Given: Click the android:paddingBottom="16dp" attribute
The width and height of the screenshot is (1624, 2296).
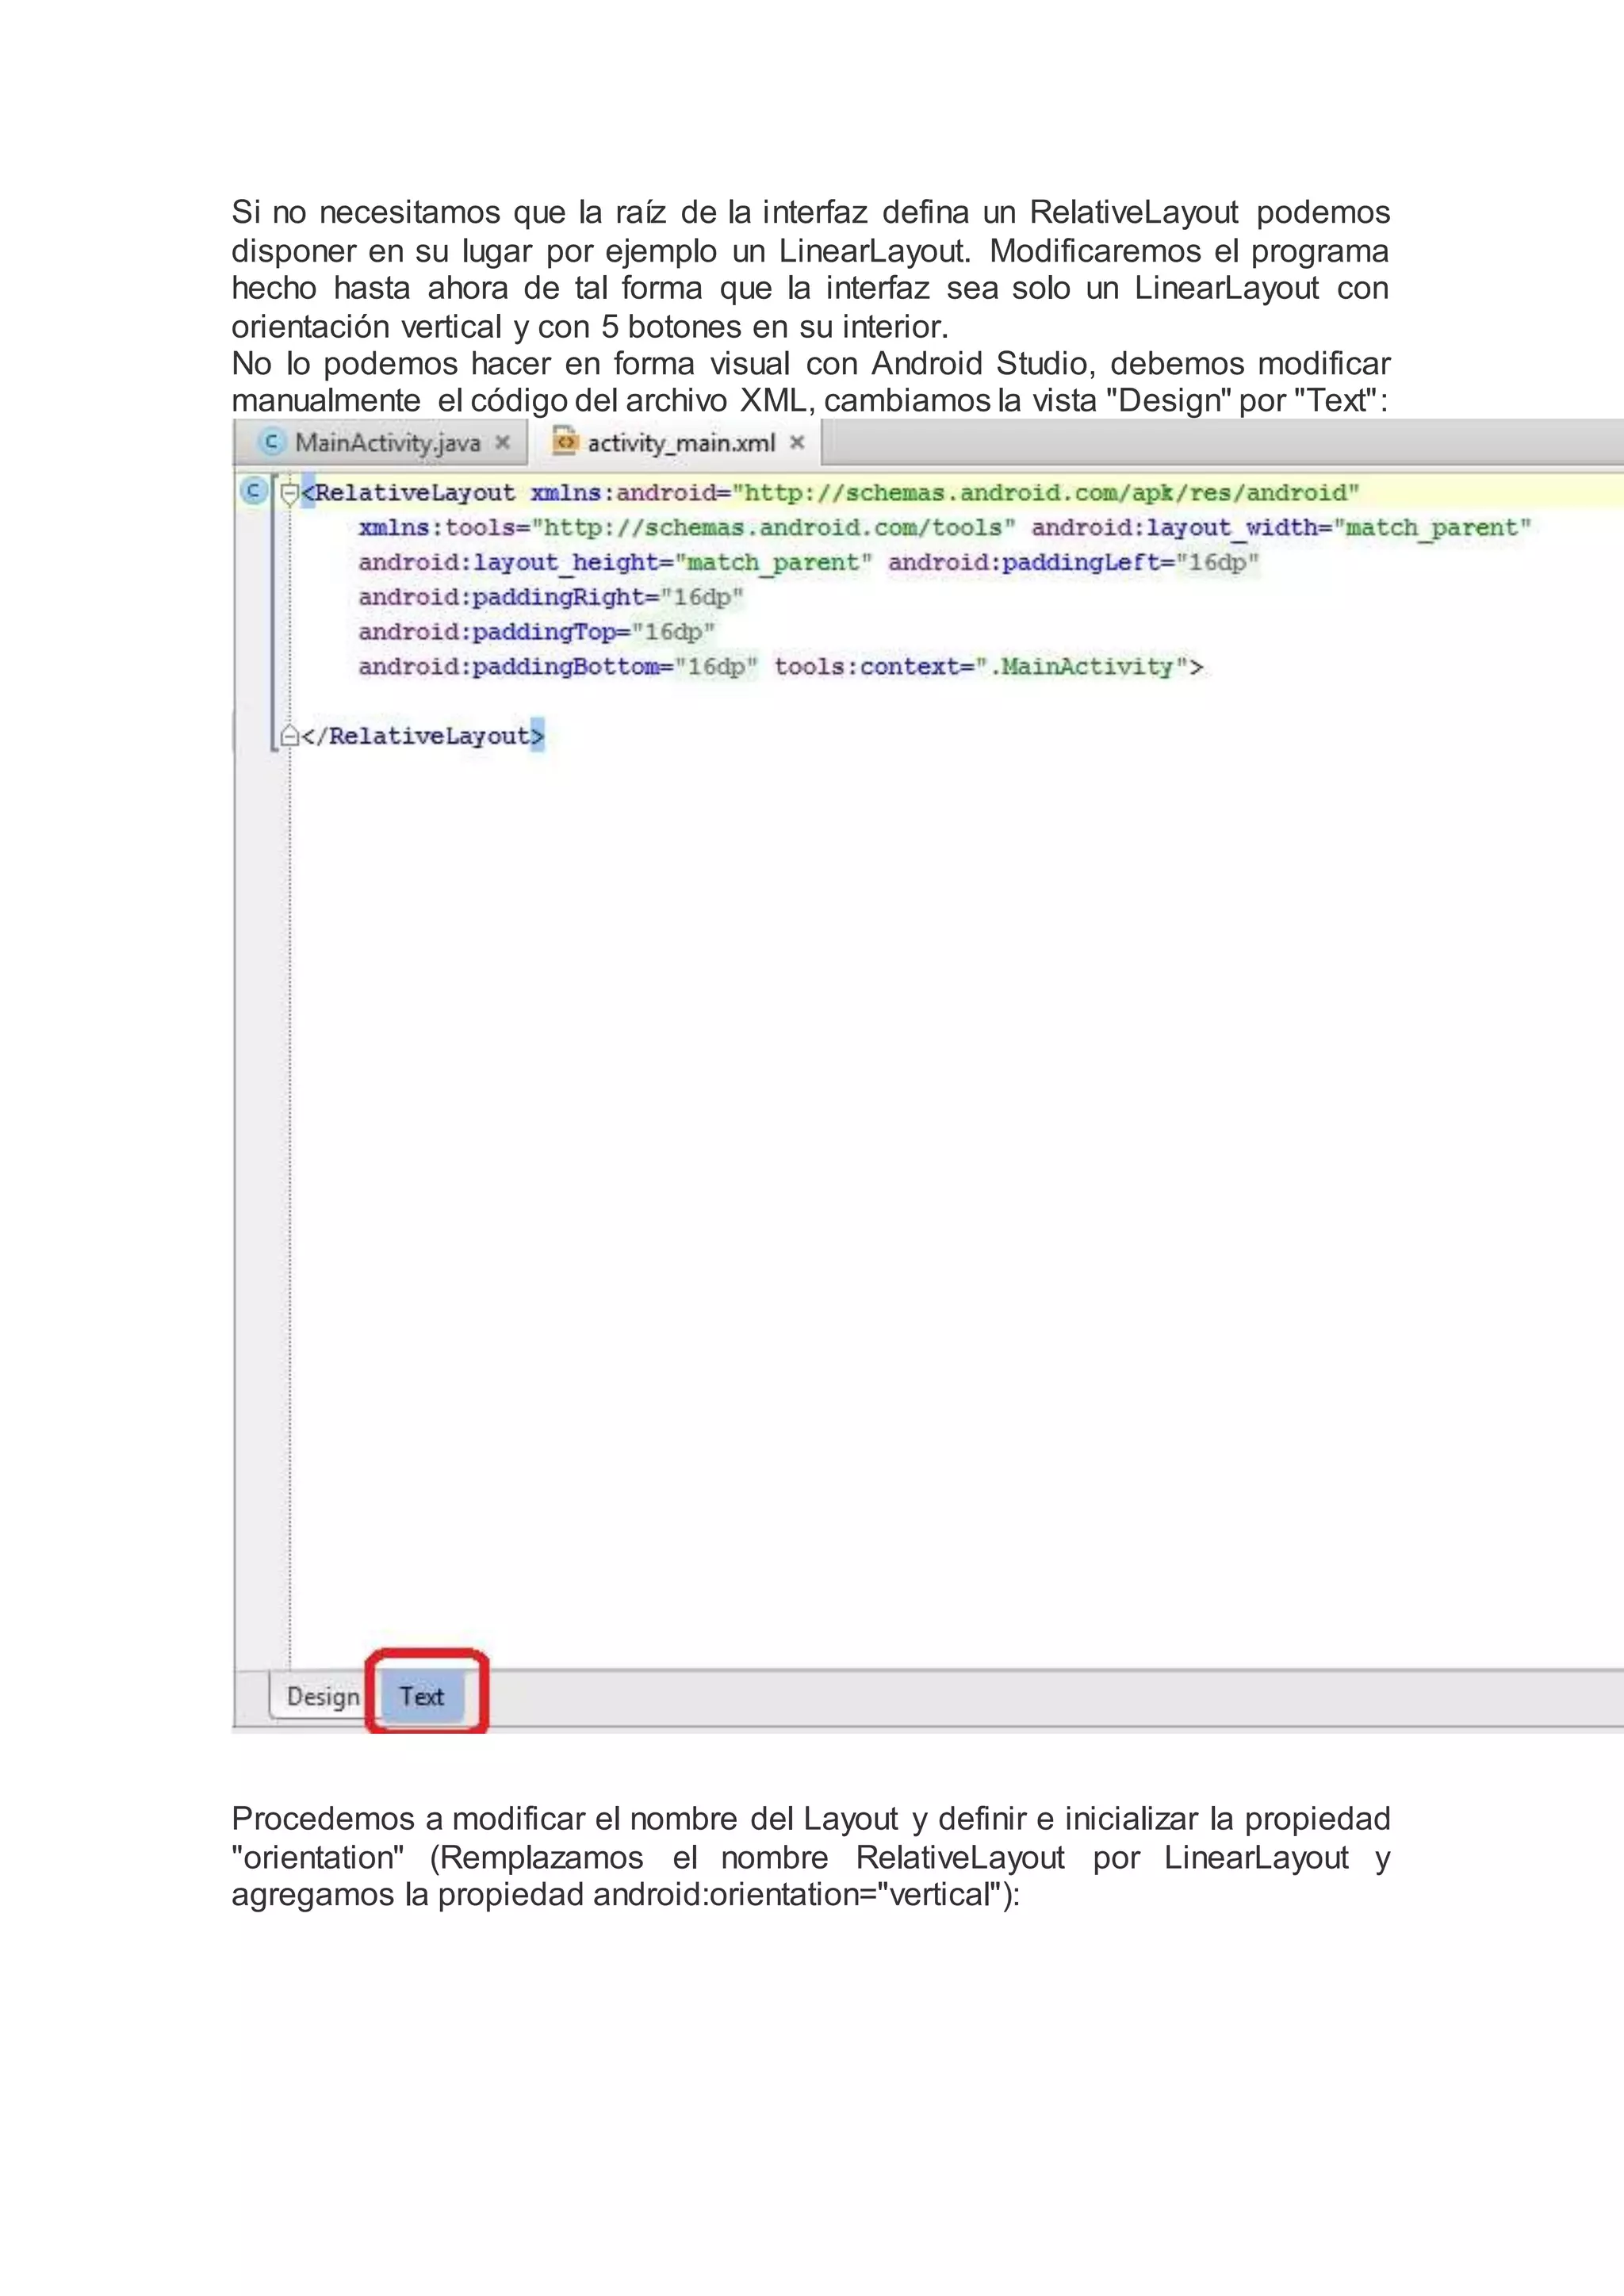Looking at the screenshot, I should pyautogui.click(x=558, y=667).
